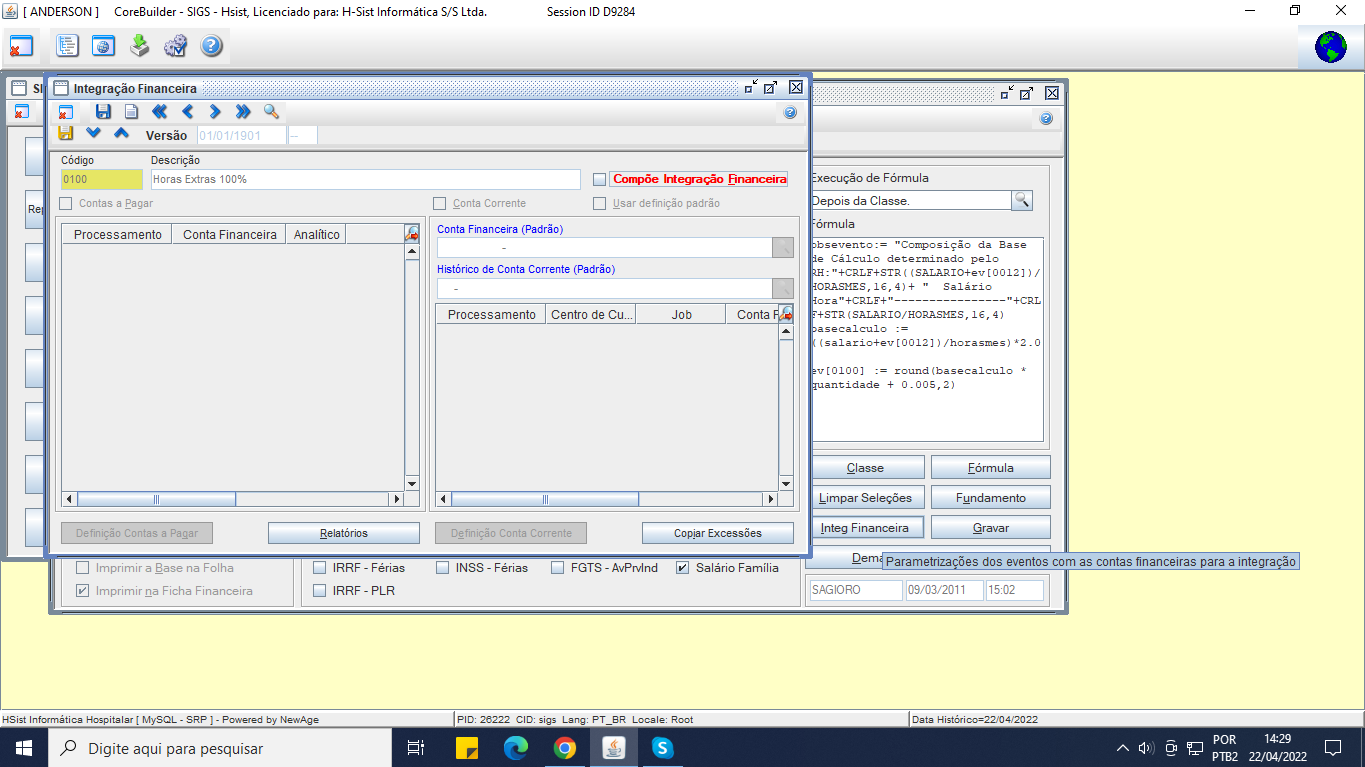Viewport: 1365px width, 767px height.
Task: Click the left table horizontal scrollbar thumb
Action: pos(156,499)
